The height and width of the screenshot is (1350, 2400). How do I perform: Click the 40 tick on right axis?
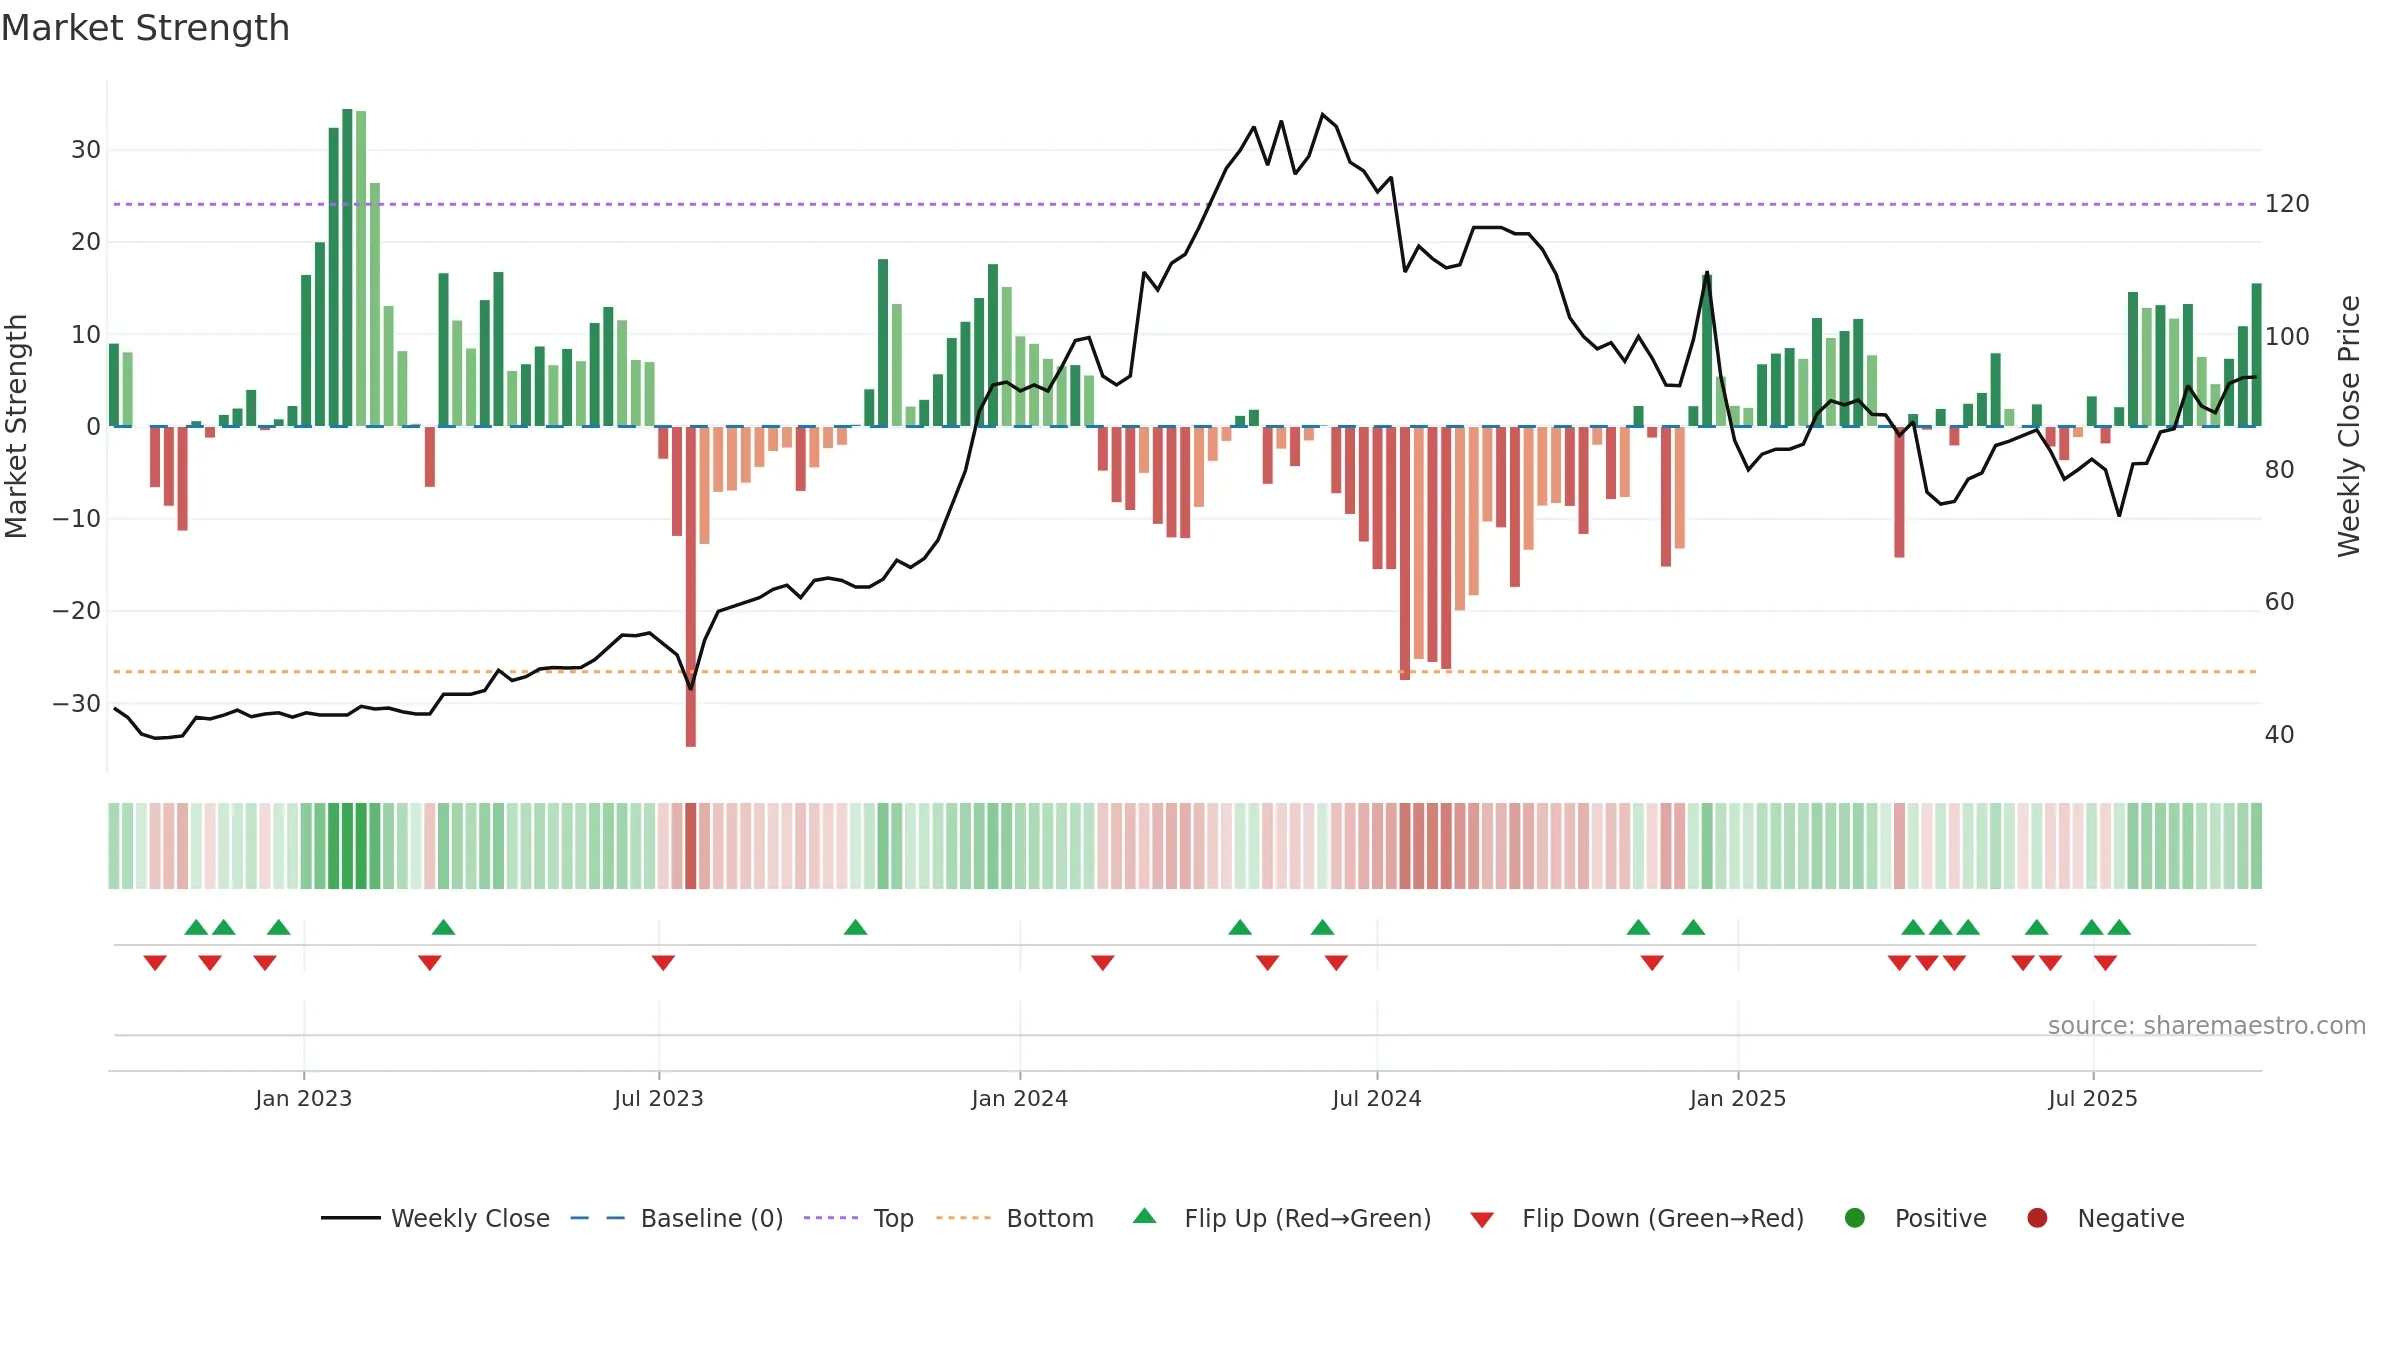point(2280,735)
